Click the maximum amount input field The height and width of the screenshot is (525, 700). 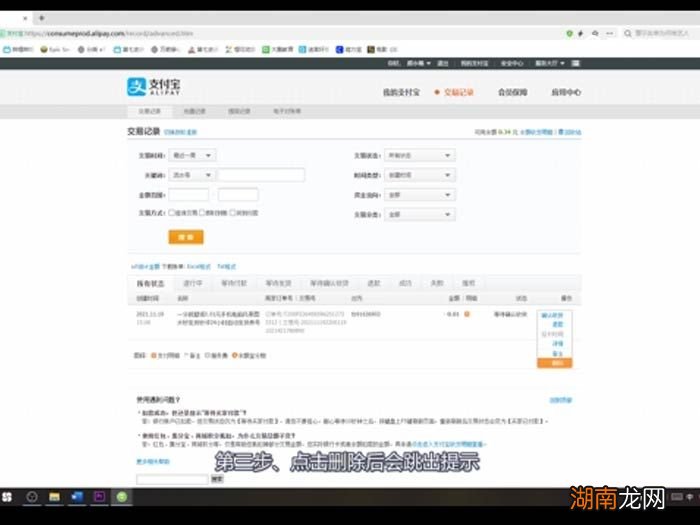238,195
